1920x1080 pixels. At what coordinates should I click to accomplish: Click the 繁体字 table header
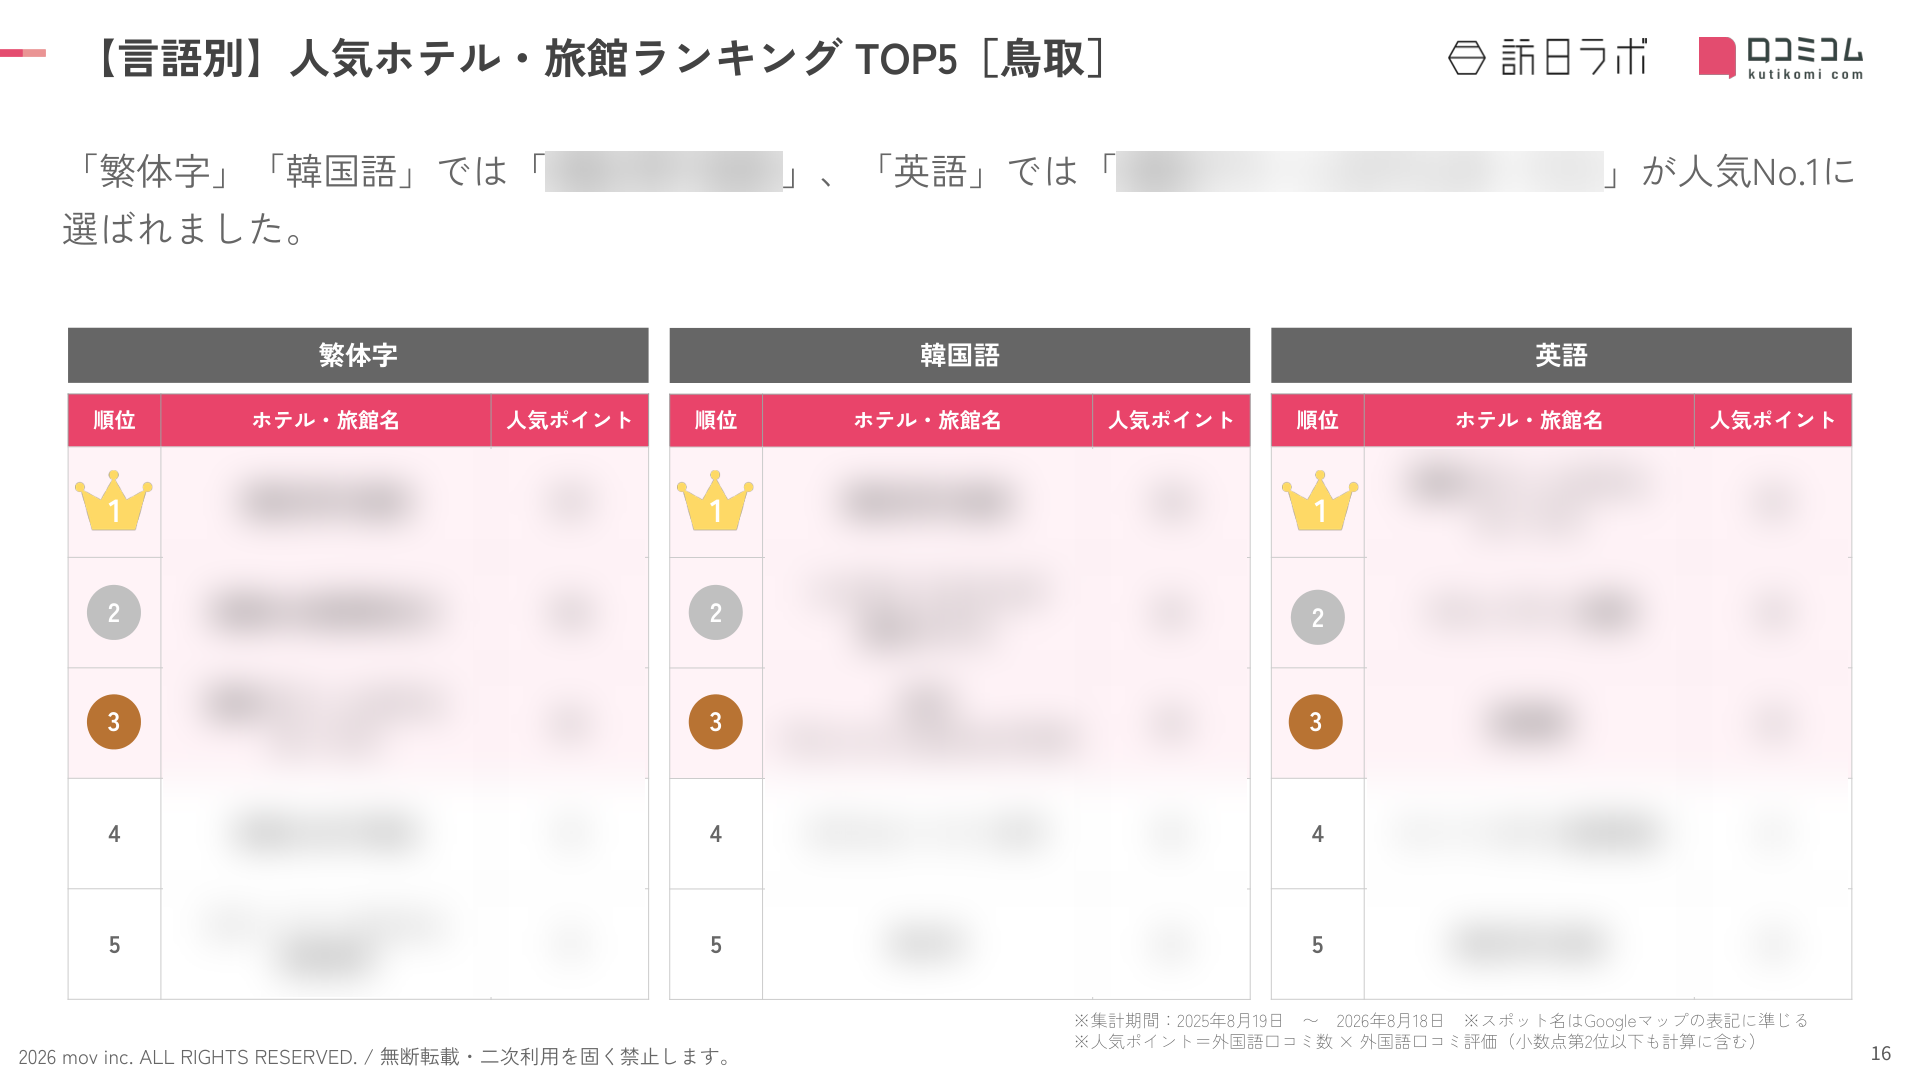[x=358, y=355]
